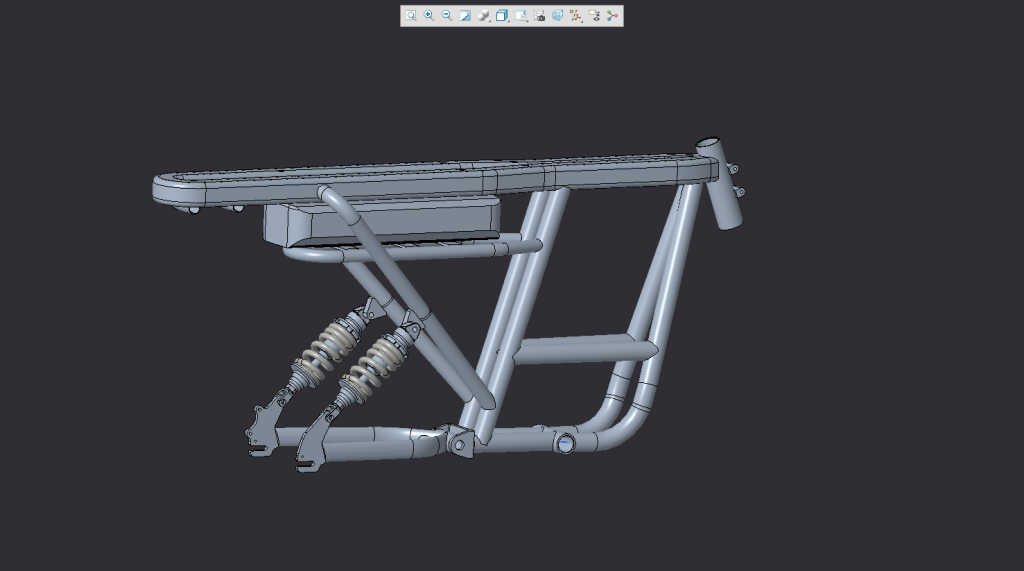Toggle the spin center icon
This screenshot has width=1024, height=571.
pos(613,15)
